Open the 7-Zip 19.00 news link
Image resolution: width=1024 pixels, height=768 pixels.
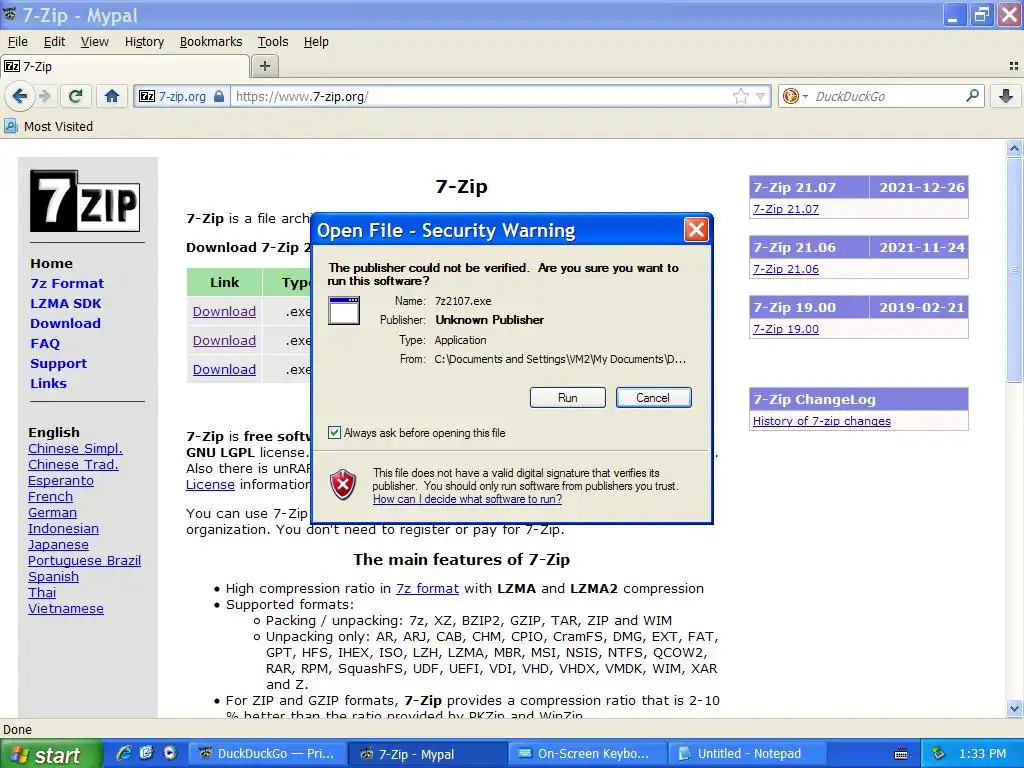(786, 329)
